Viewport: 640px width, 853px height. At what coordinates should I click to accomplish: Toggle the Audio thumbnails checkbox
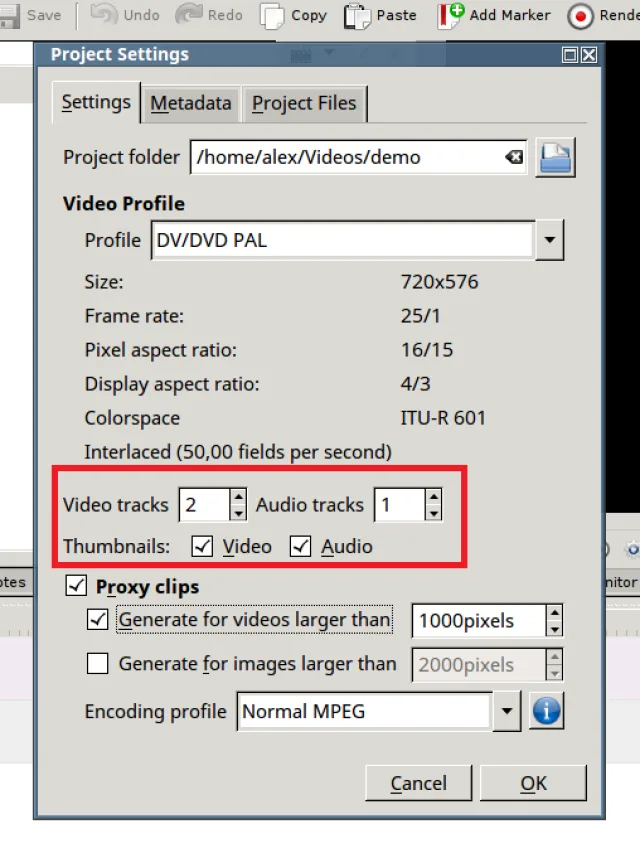click(300, 546)
